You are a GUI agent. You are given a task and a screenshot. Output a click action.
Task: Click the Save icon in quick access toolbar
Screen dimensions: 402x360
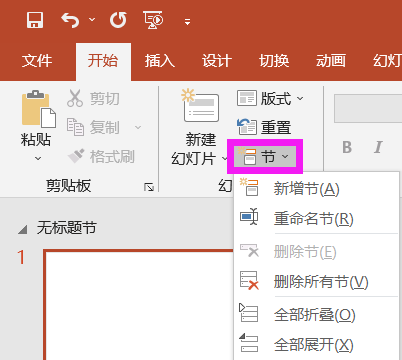35,20
